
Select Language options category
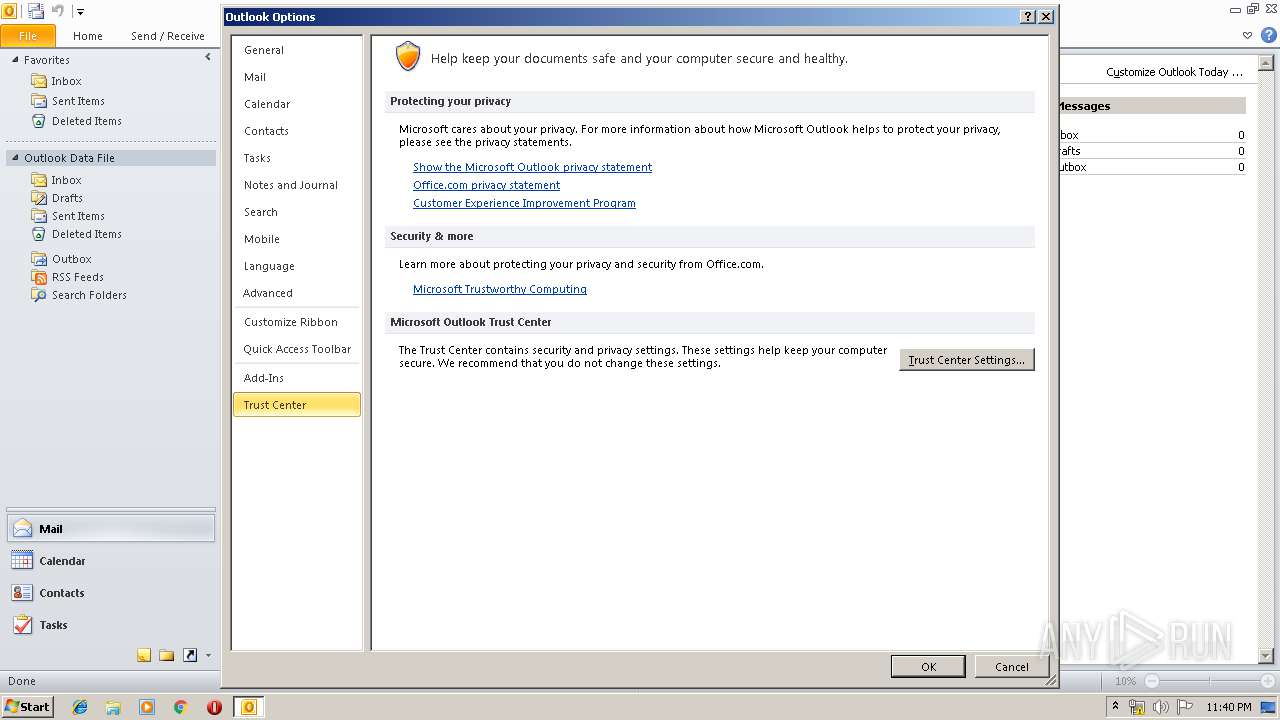tap(297, 266)
